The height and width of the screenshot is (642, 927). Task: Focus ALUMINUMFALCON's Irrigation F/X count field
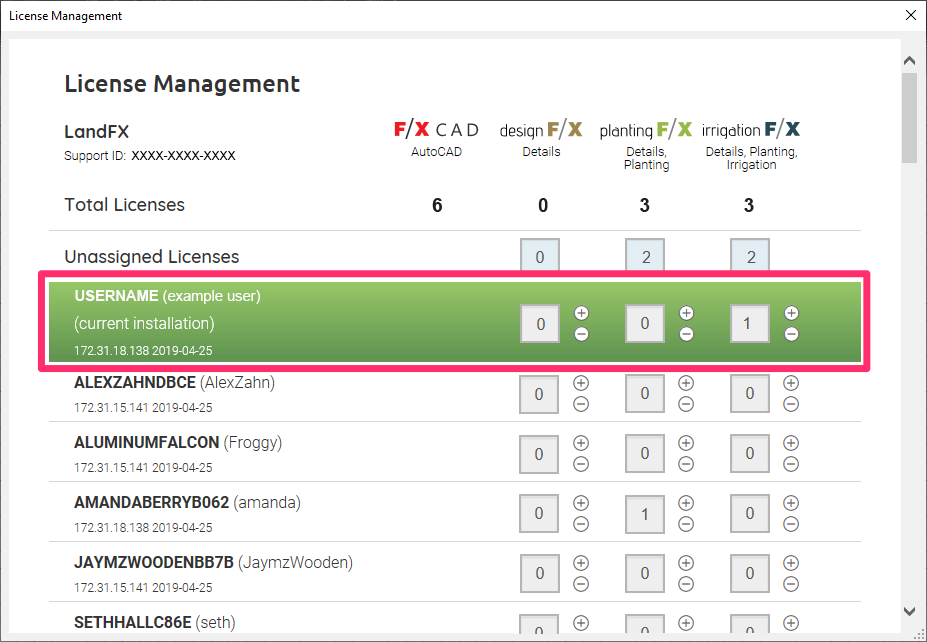(750, 453)
